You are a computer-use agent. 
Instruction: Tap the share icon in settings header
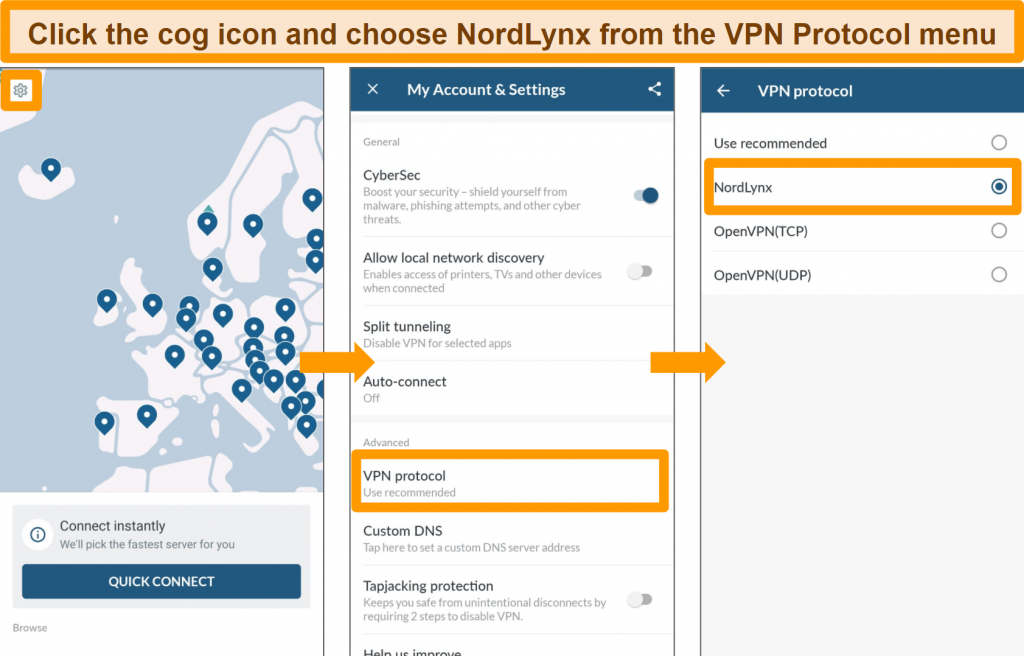click(x=654, y=89)
